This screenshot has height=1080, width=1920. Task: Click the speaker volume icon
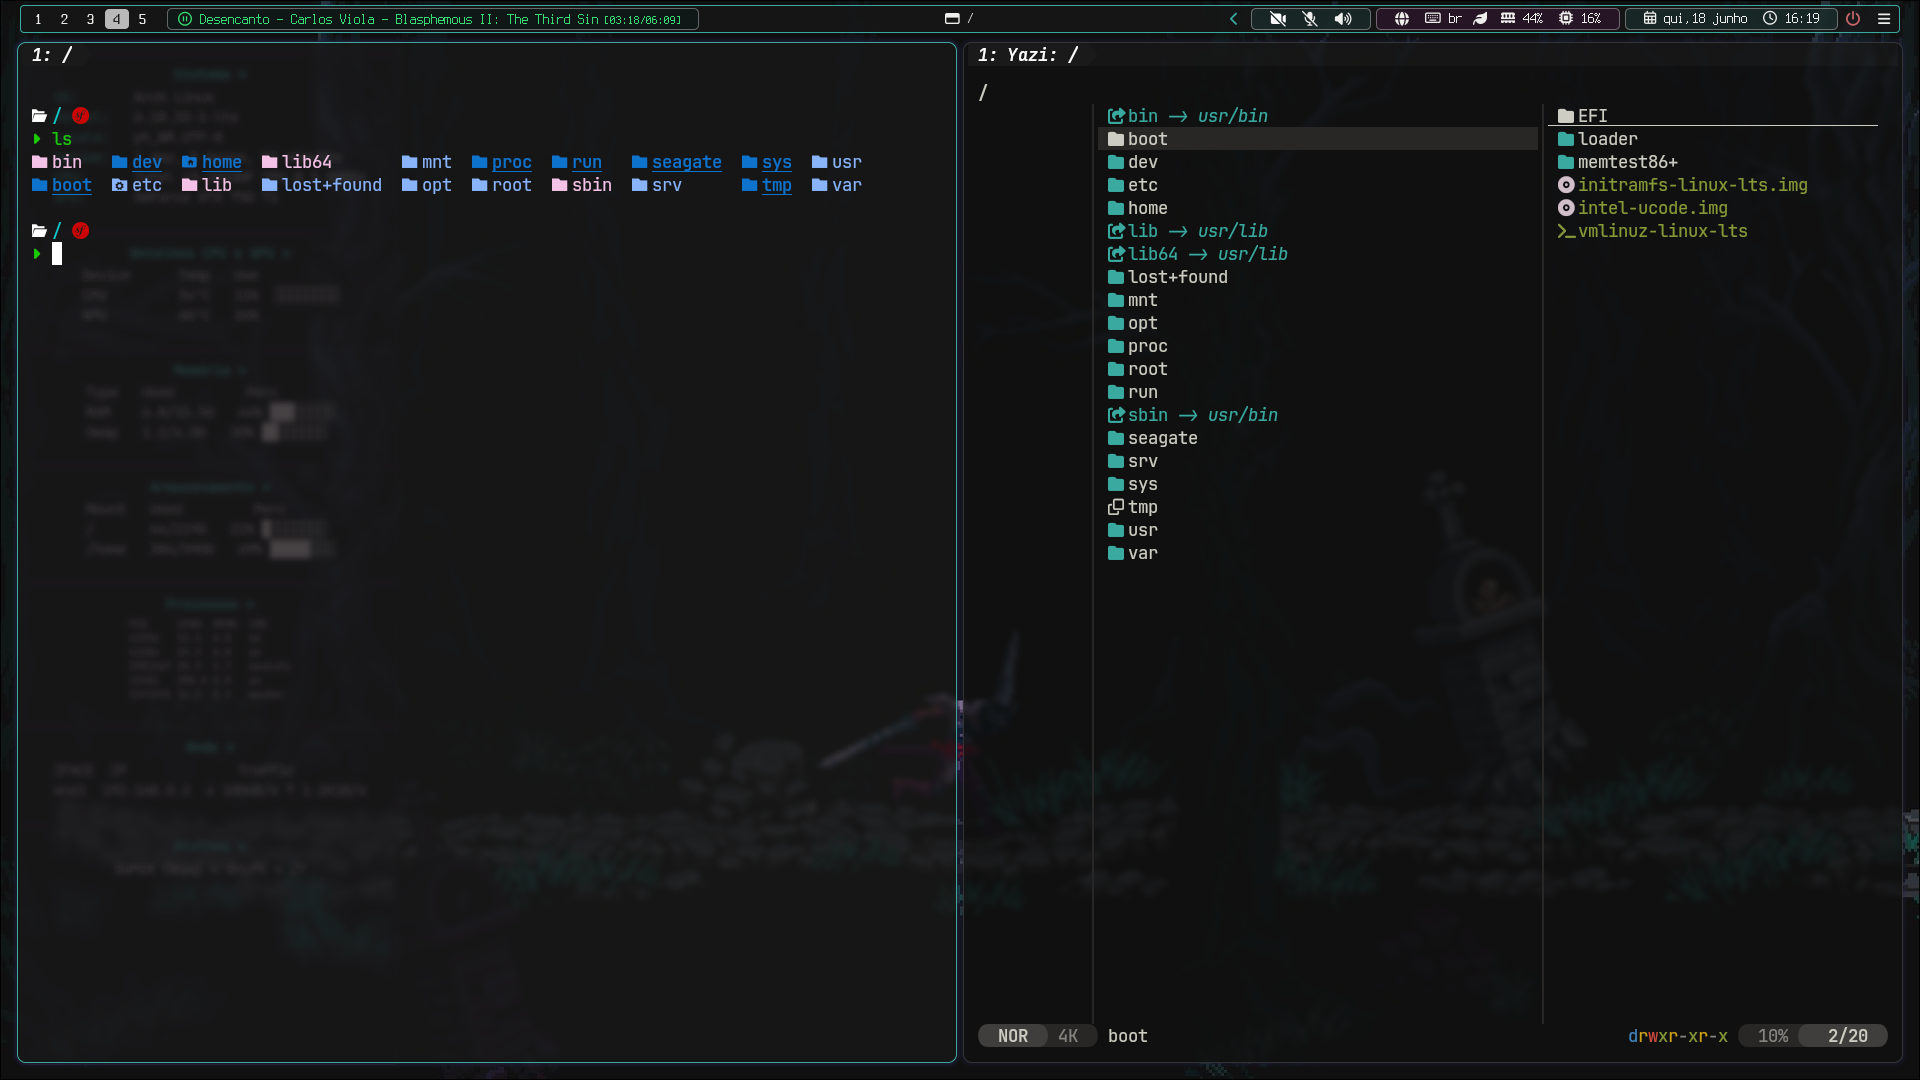point(1343,19)
